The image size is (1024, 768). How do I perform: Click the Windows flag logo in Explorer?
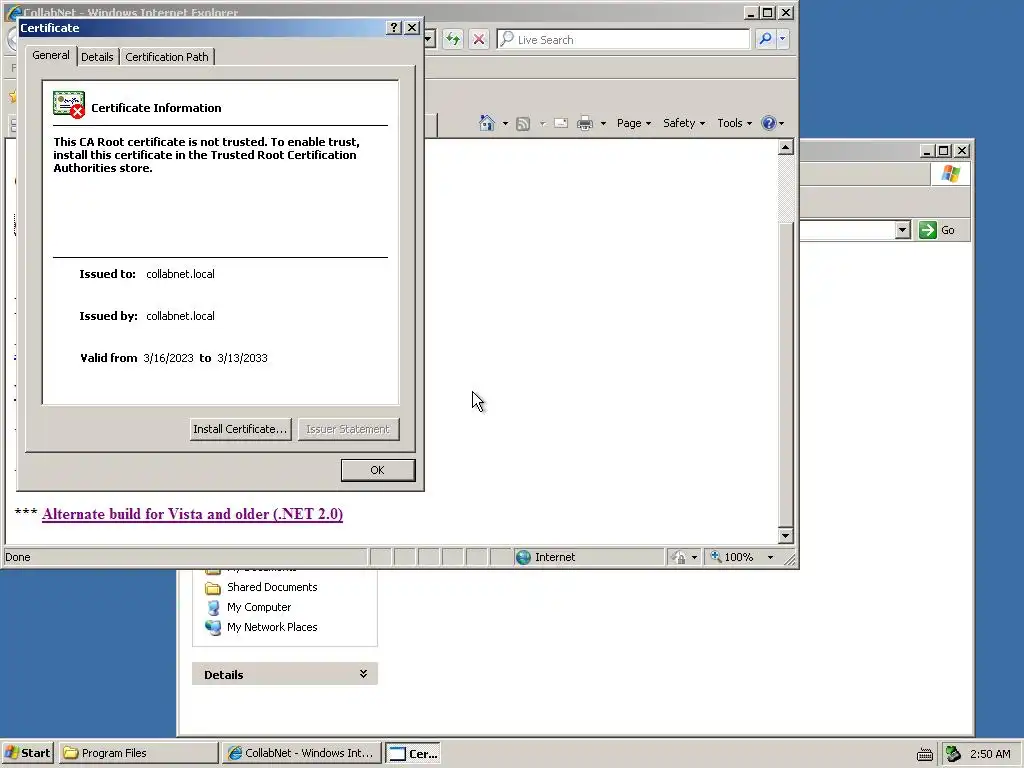[x=950, y=174]
